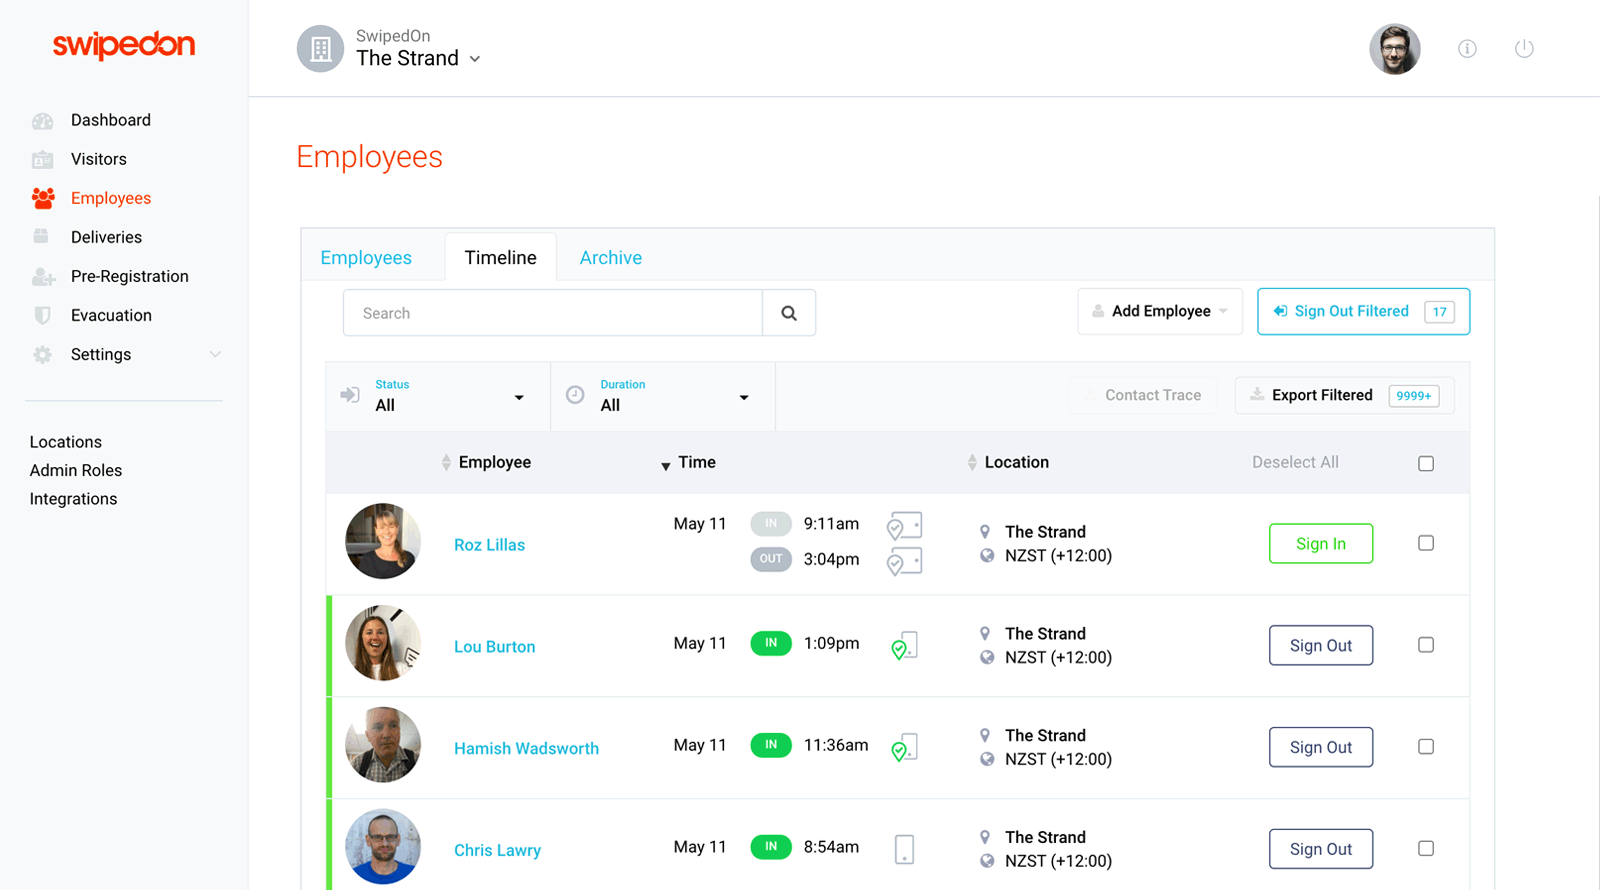
Task: Click the building icon beside The Strand
Action: point(320,48)
